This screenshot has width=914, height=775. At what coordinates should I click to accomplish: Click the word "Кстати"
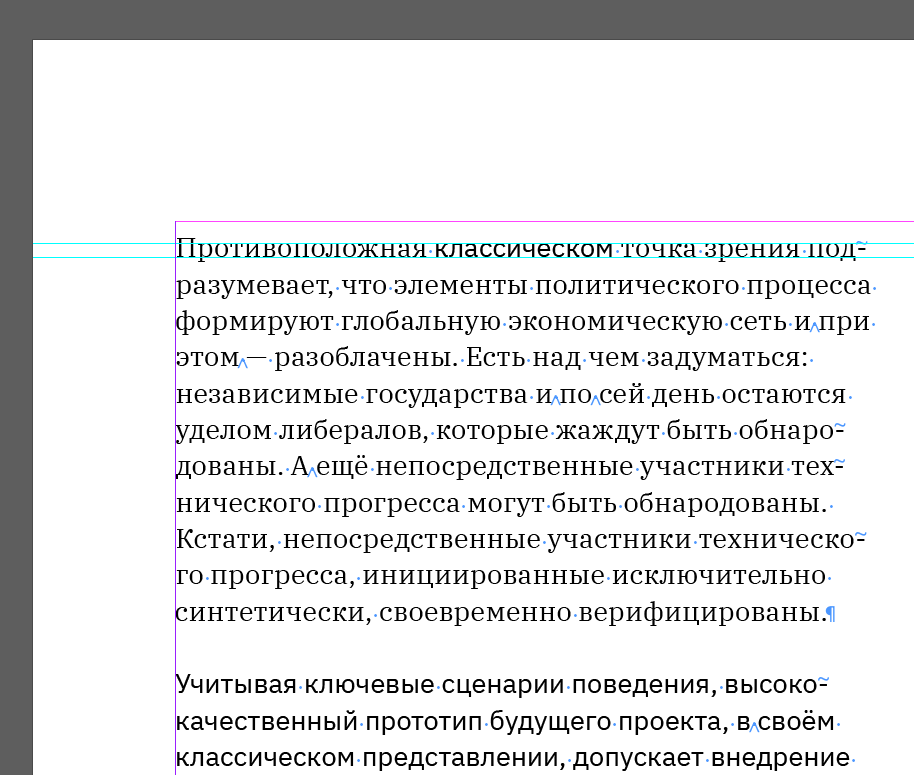(222, 539)
